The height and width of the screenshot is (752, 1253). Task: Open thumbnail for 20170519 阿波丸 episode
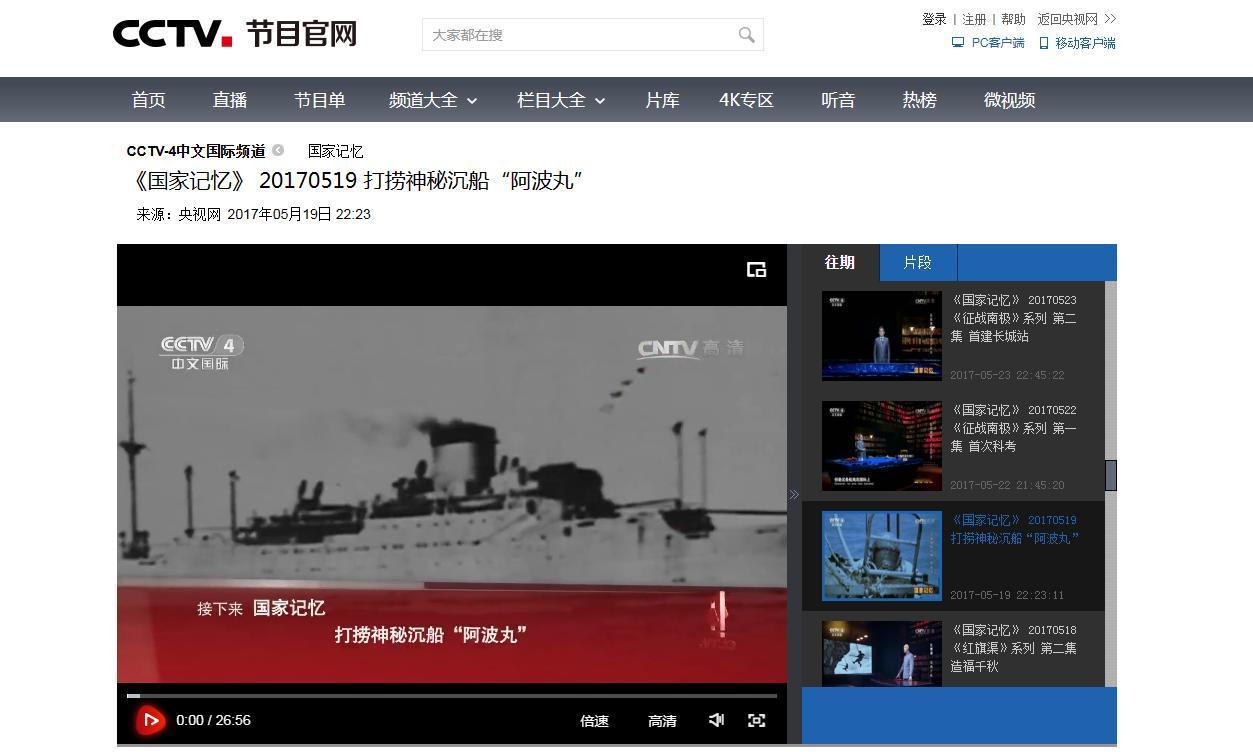[882, 556]
